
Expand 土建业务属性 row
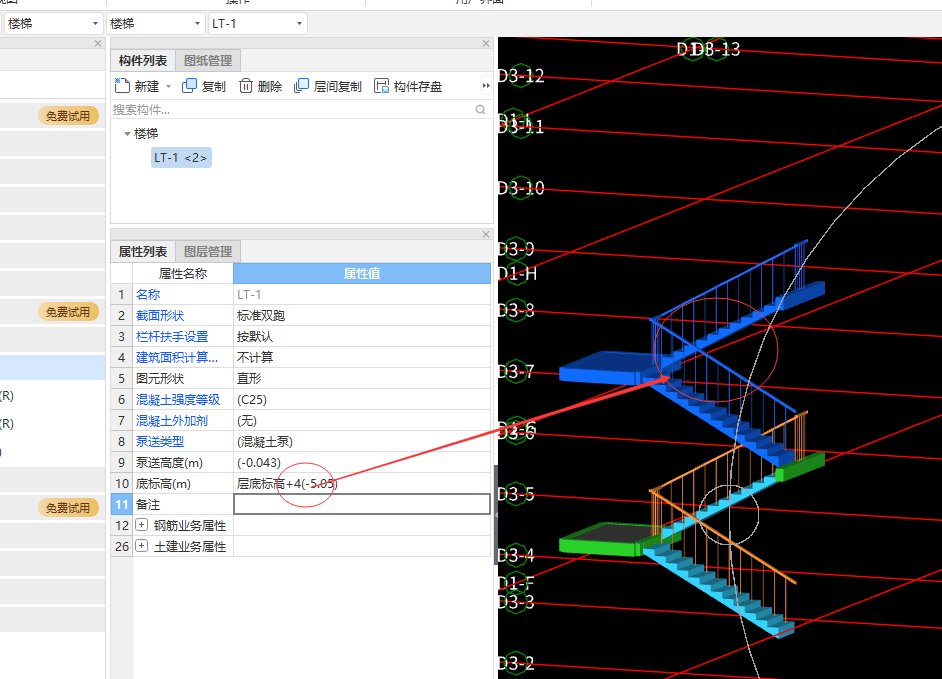pos(141,546)
